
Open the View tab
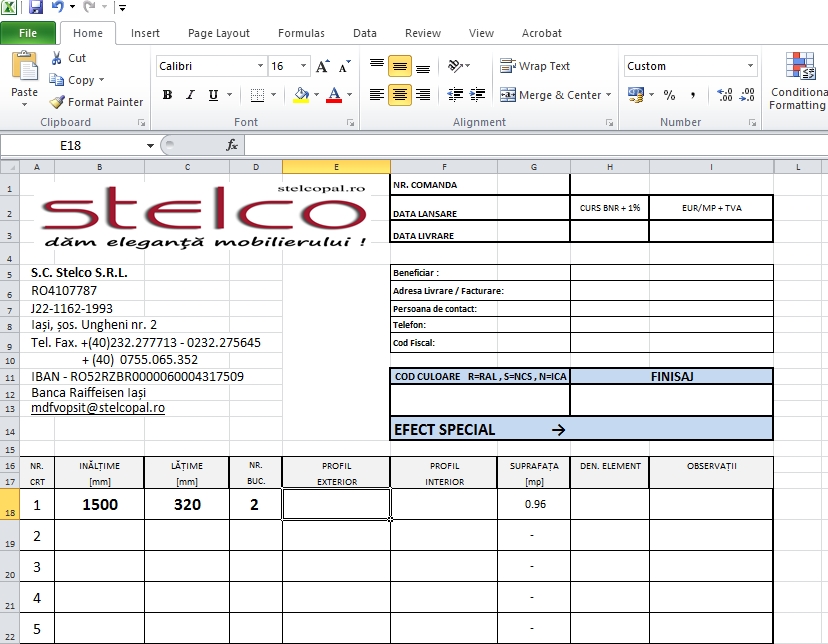pyautogui.click(x=481, y=33)
